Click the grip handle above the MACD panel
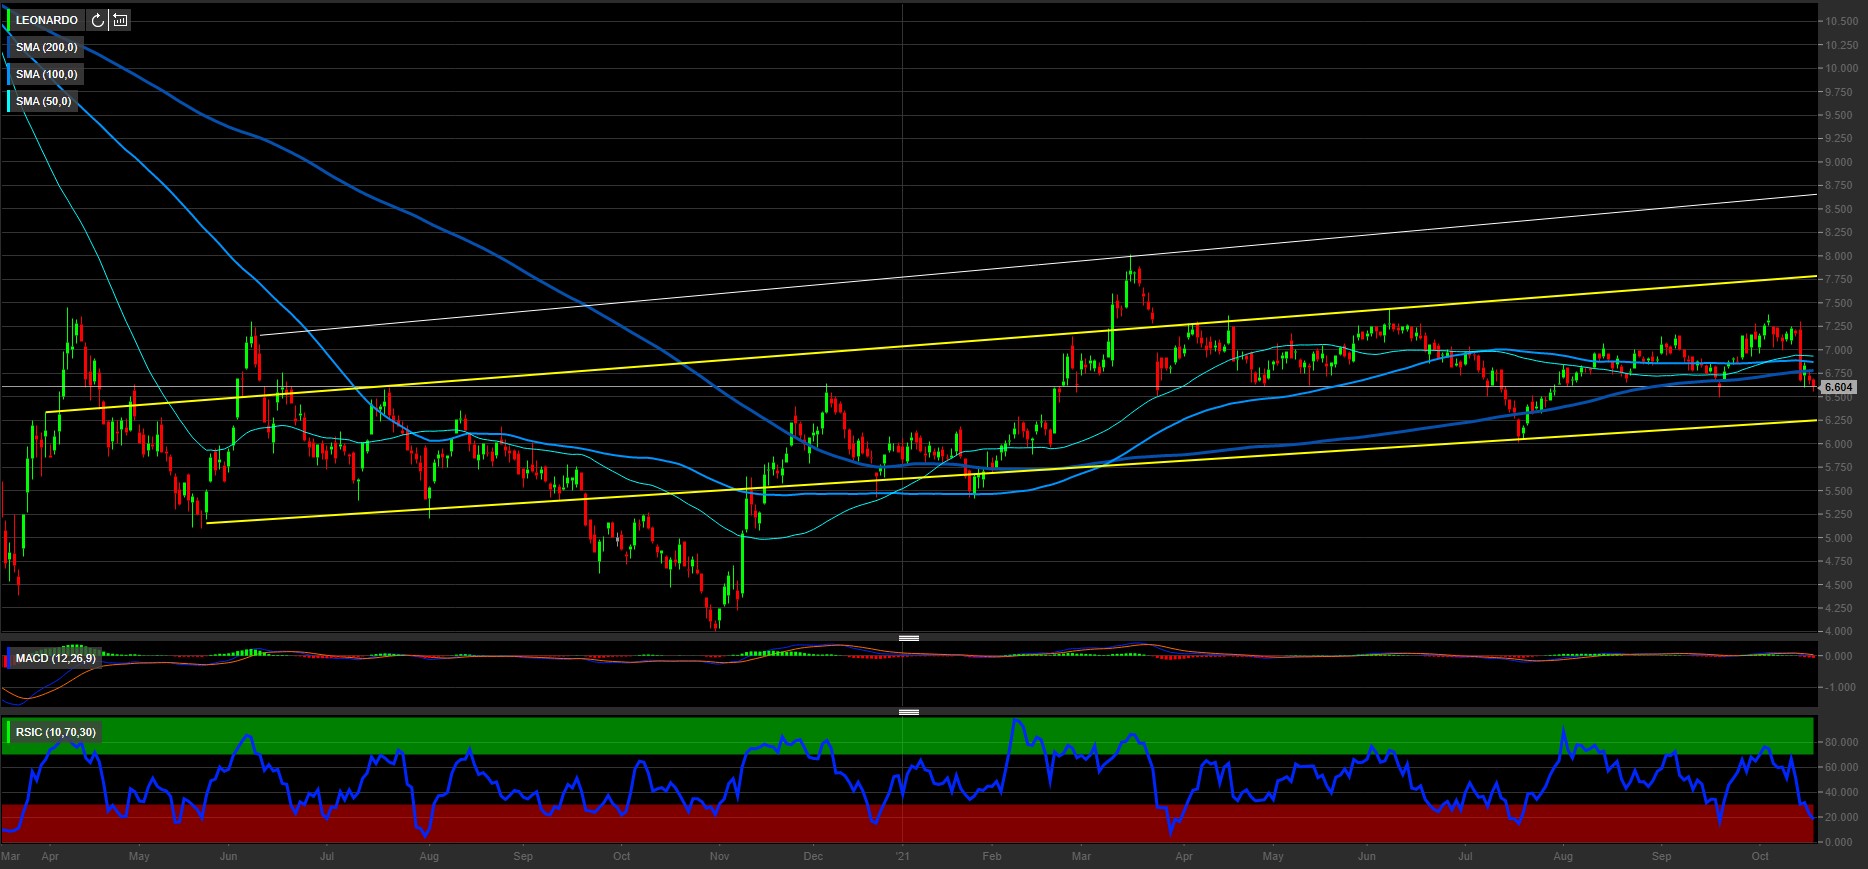The height and width of the screenshot is (869, 1868). 909,637
